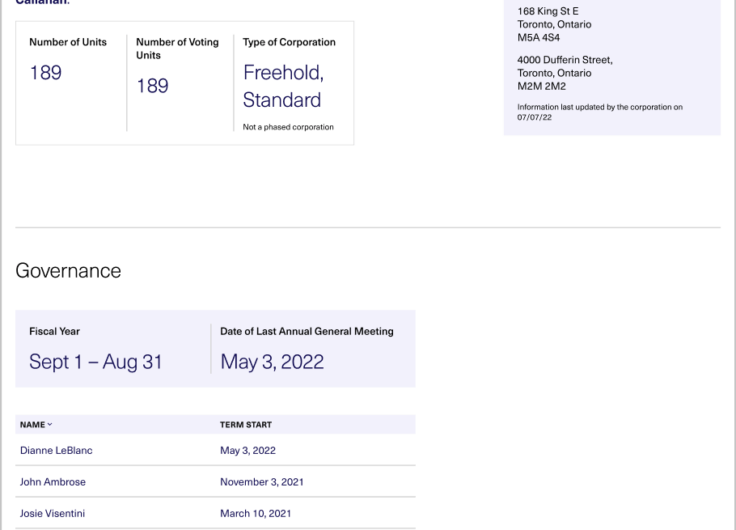The width and height of the screenshot is (736, 530).
Task: Click the 4000 Dufferin Street address
Action: pyautogui.click(x=565, y=73)
